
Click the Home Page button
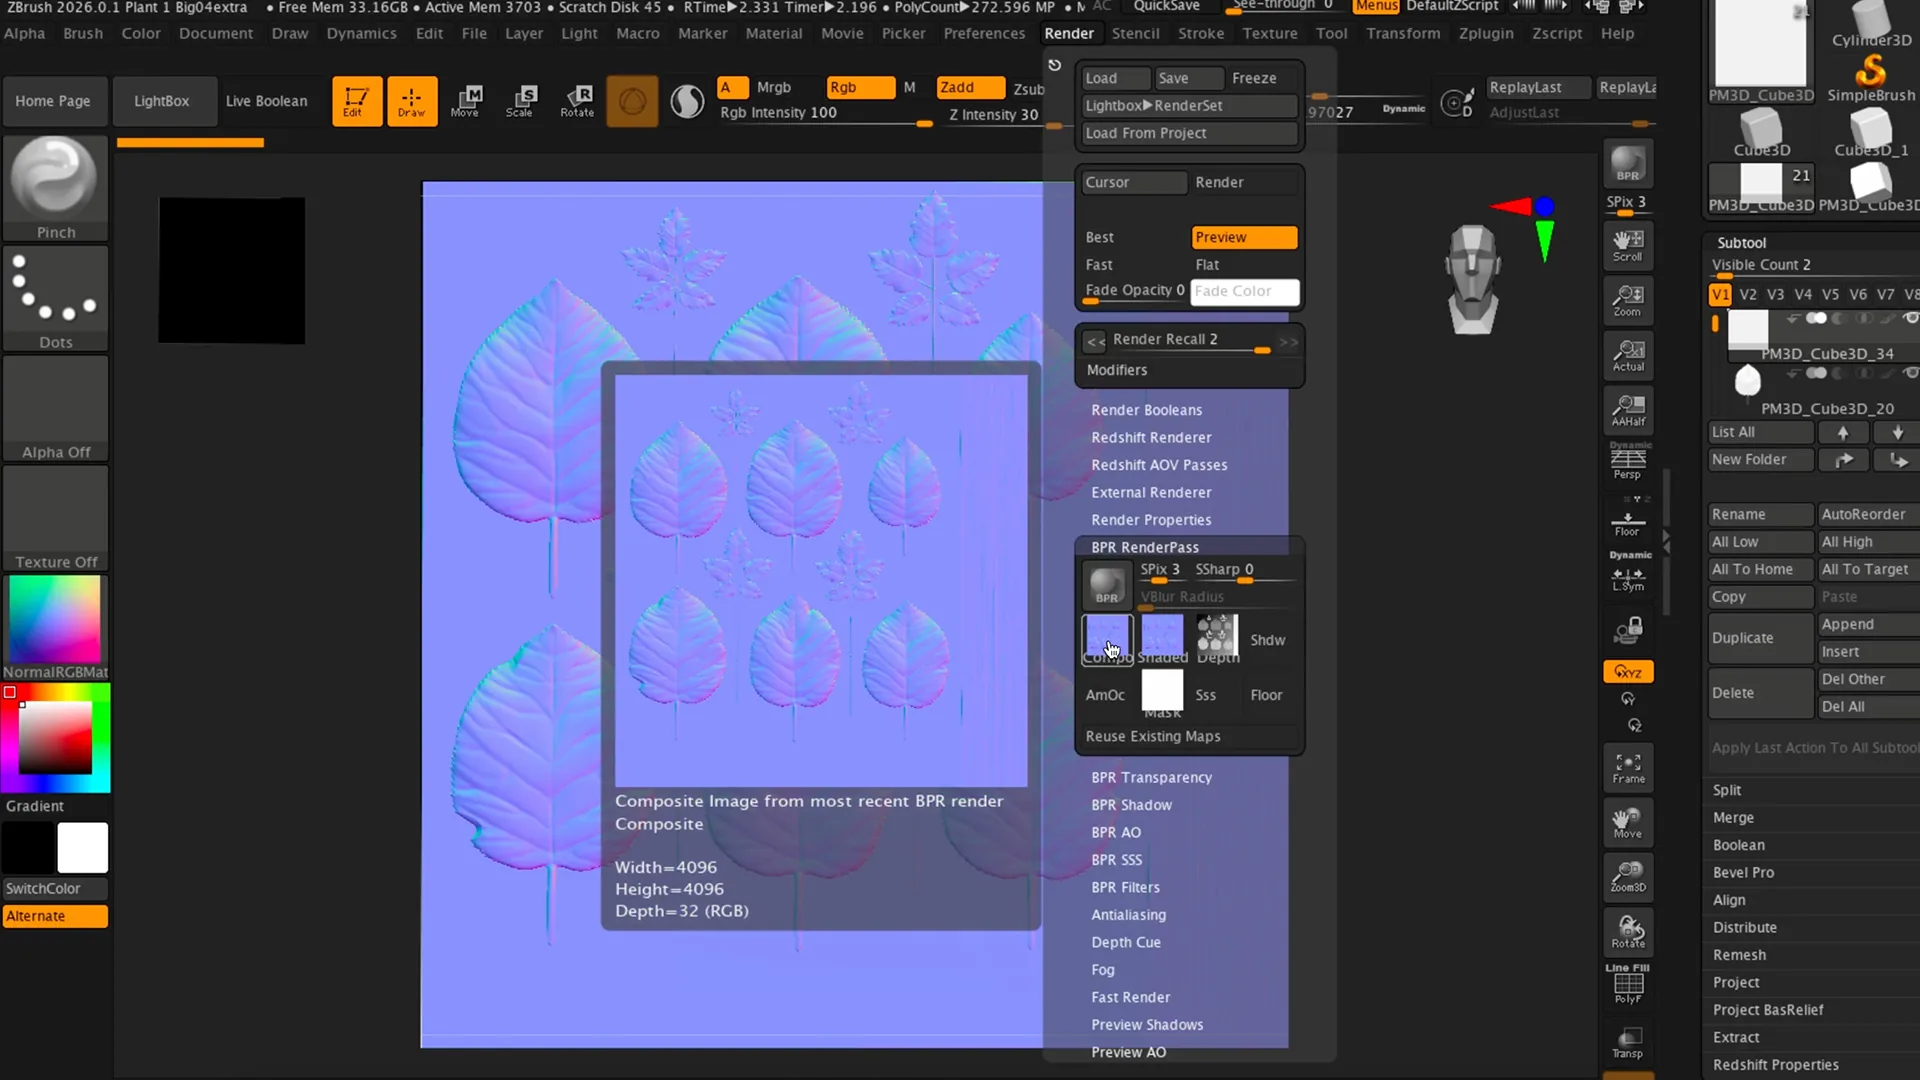(53, 101)
